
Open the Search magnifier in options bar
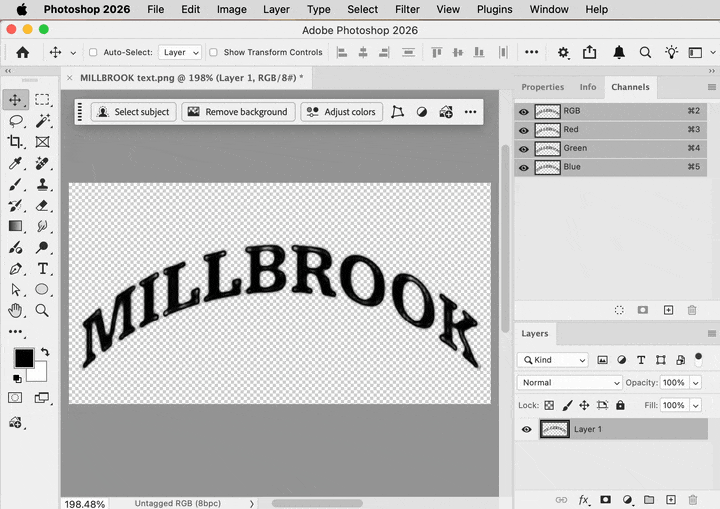645,52
